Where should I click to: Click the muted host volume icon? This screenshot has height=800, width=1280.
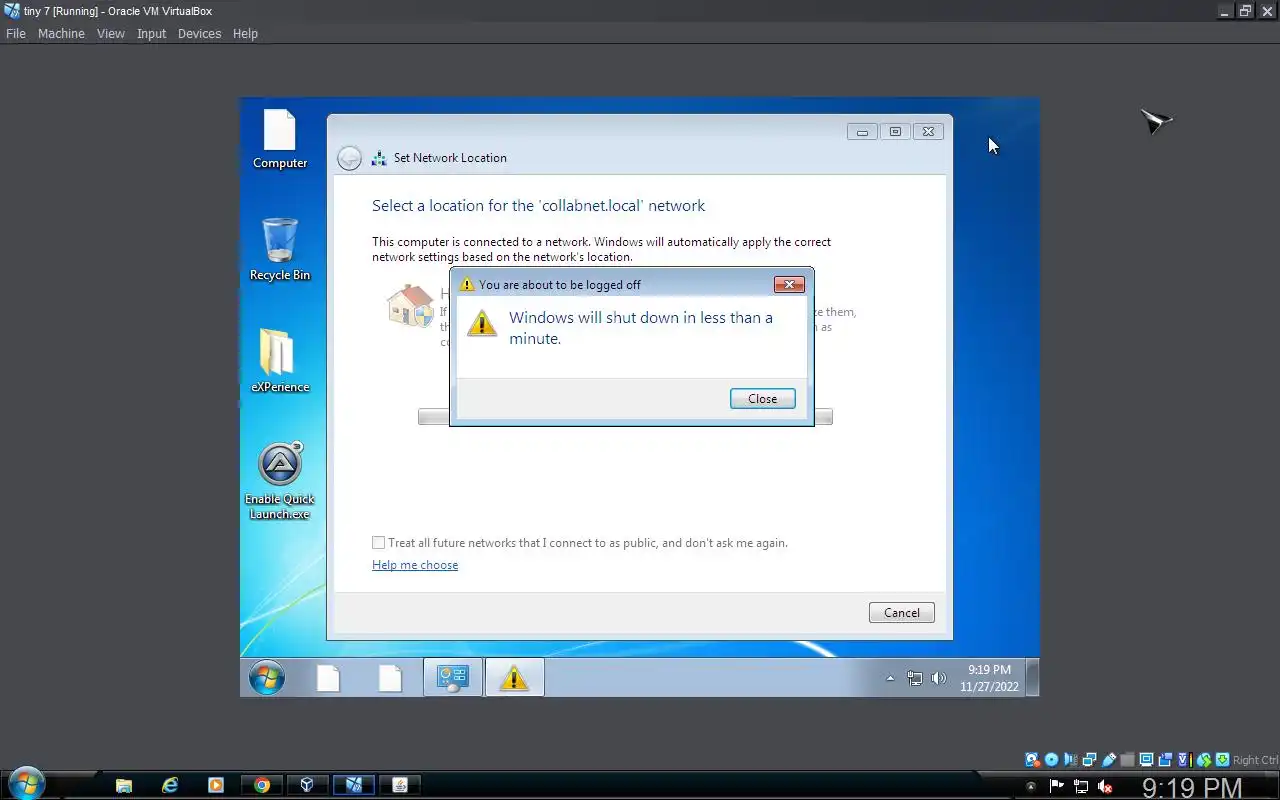click(1105, 786)
